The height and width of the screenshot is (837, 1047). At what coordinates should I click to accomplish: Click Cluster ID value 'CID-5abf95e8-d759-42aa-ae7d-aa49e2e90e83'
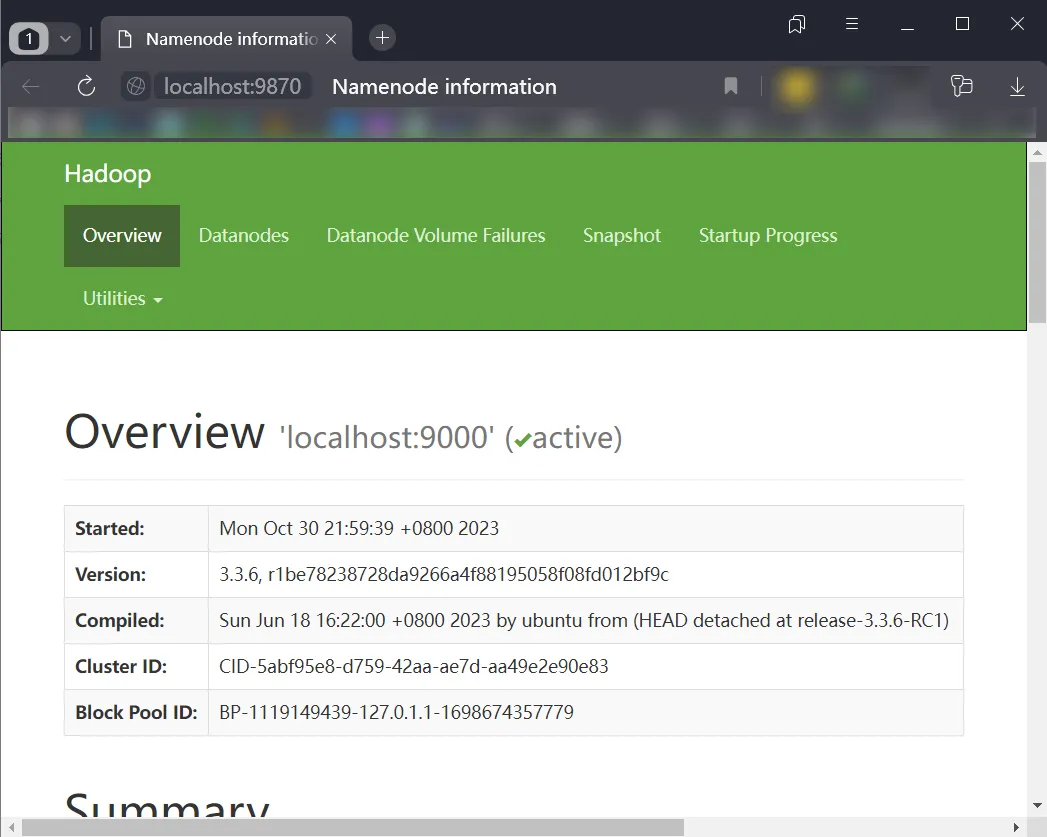(414, 667)
